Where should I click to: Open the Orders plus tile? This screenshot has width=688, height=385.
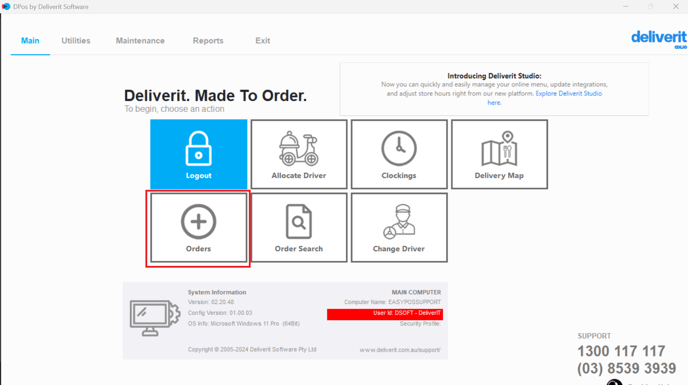[198, 228]
